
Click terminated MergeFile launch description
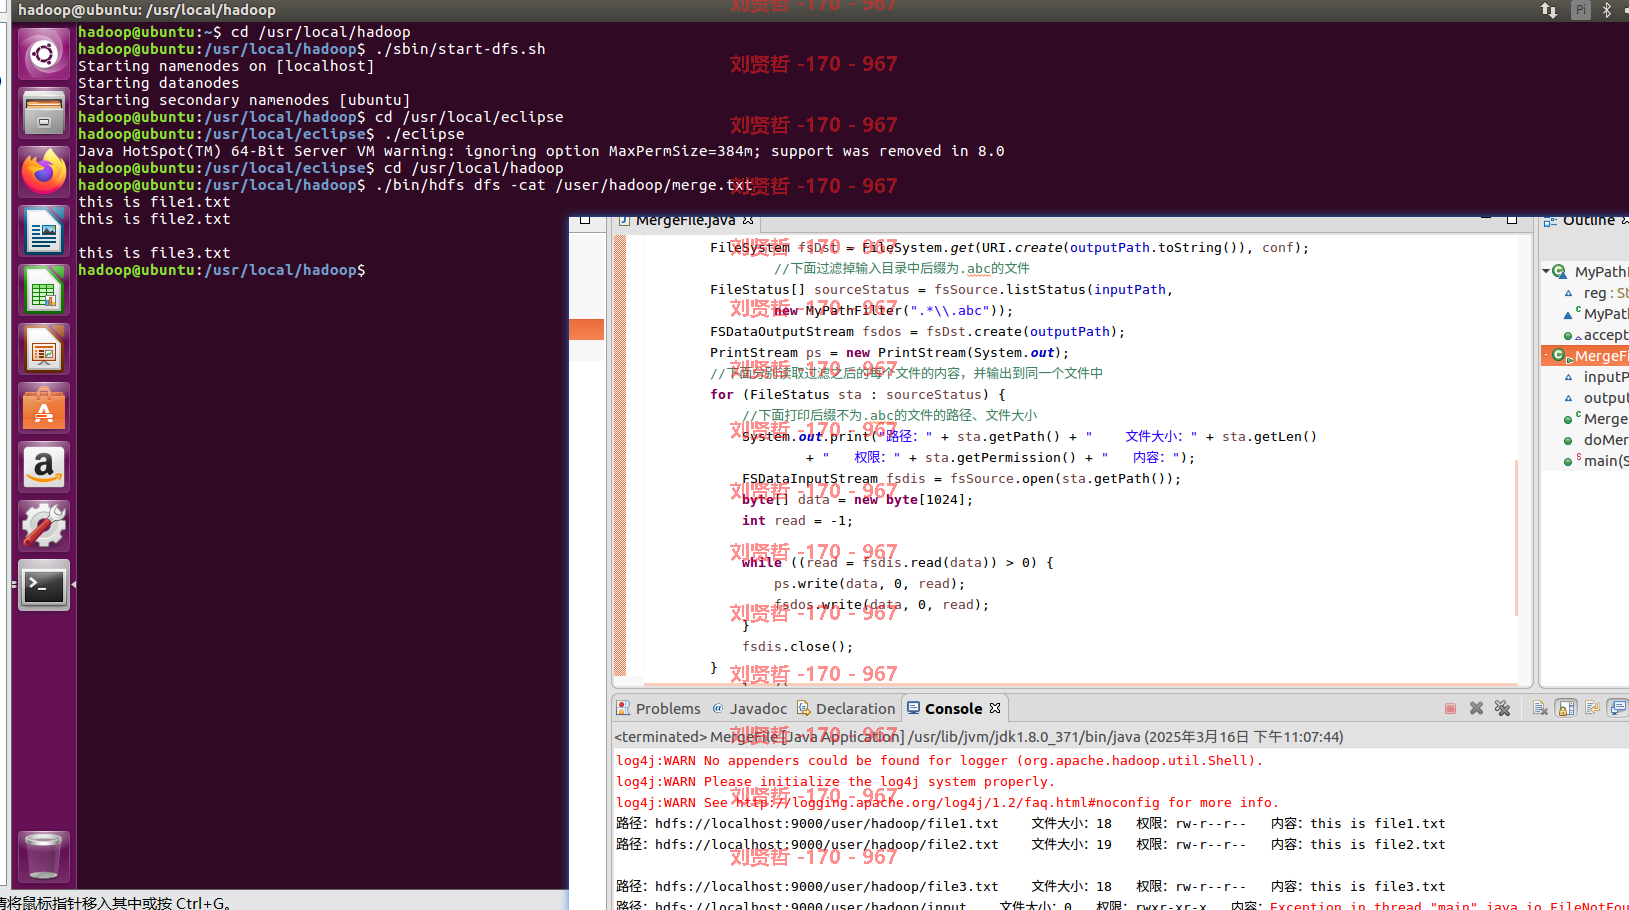click(x=979, y=737)
